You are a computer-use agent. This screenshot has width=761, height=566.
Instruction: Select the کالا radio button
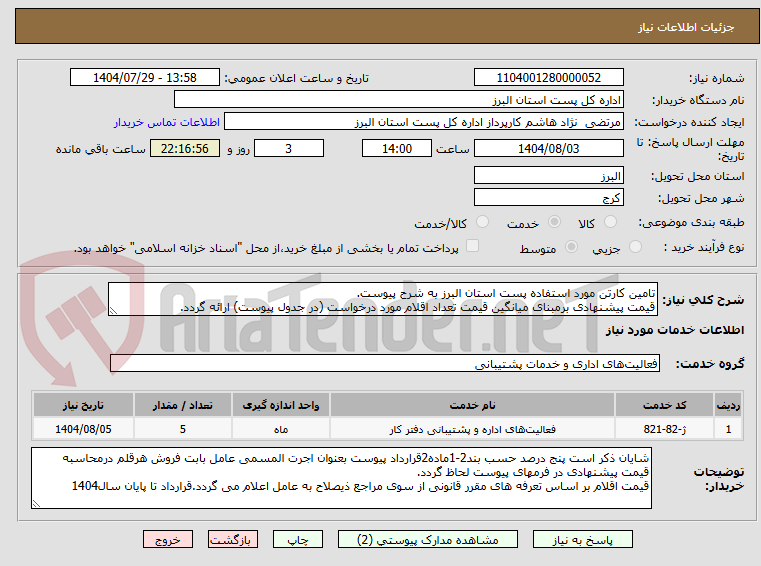[x=610, y=222]
